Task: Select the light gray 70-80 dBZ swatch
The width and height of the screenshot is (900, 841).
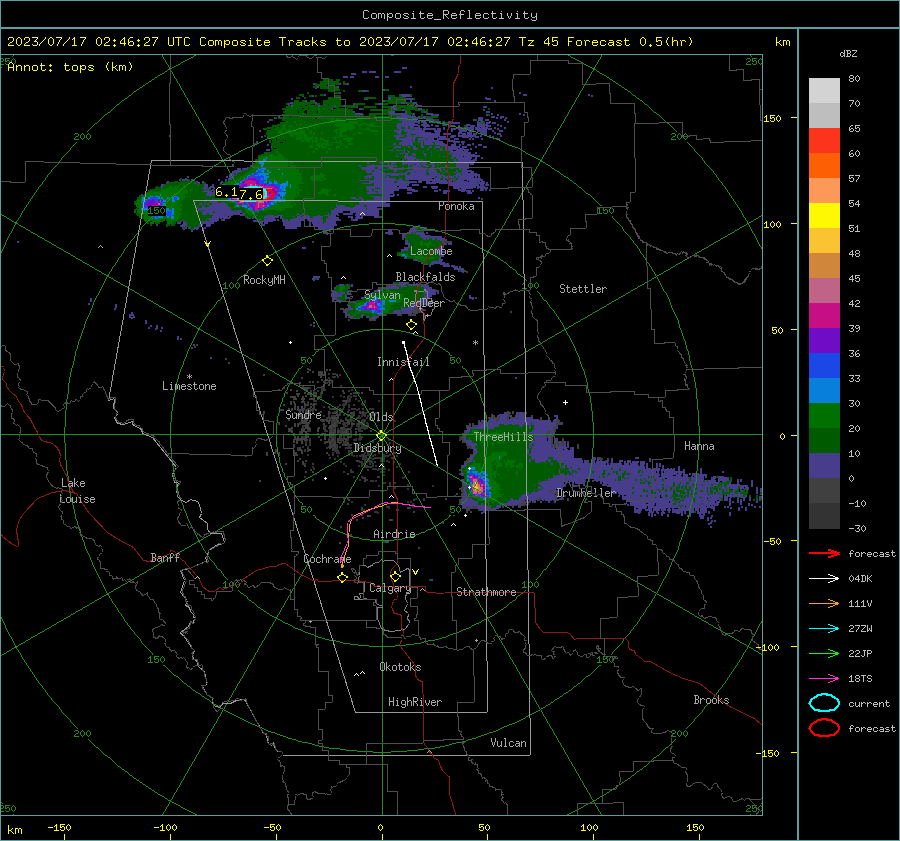Action: tap(824, 91)
